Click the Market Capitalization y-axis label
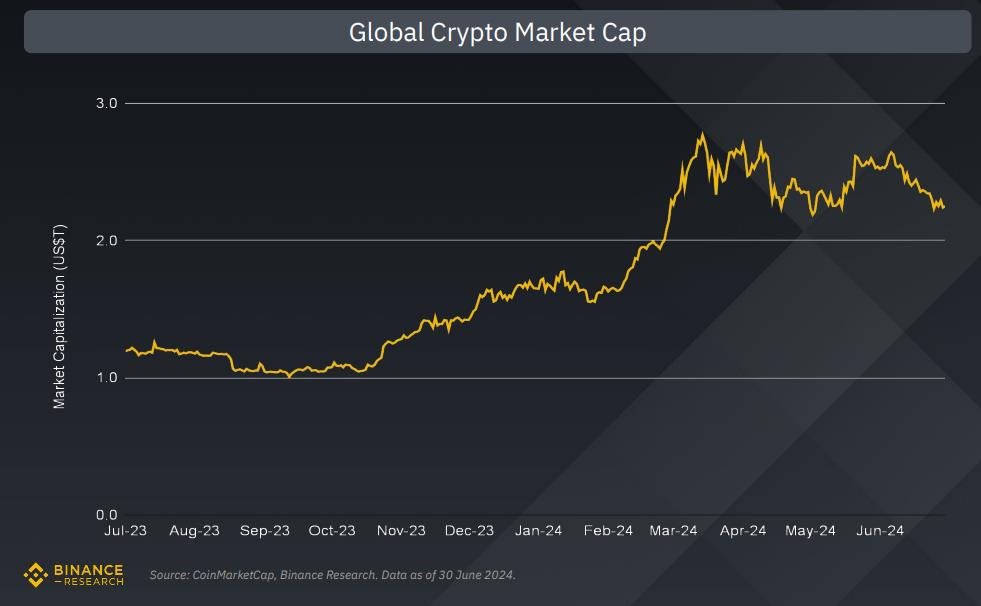 (59, 315)
